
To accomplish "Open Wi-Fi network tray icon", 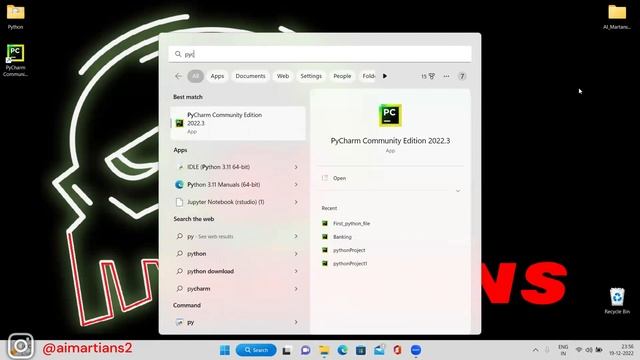I will [579, 350].
